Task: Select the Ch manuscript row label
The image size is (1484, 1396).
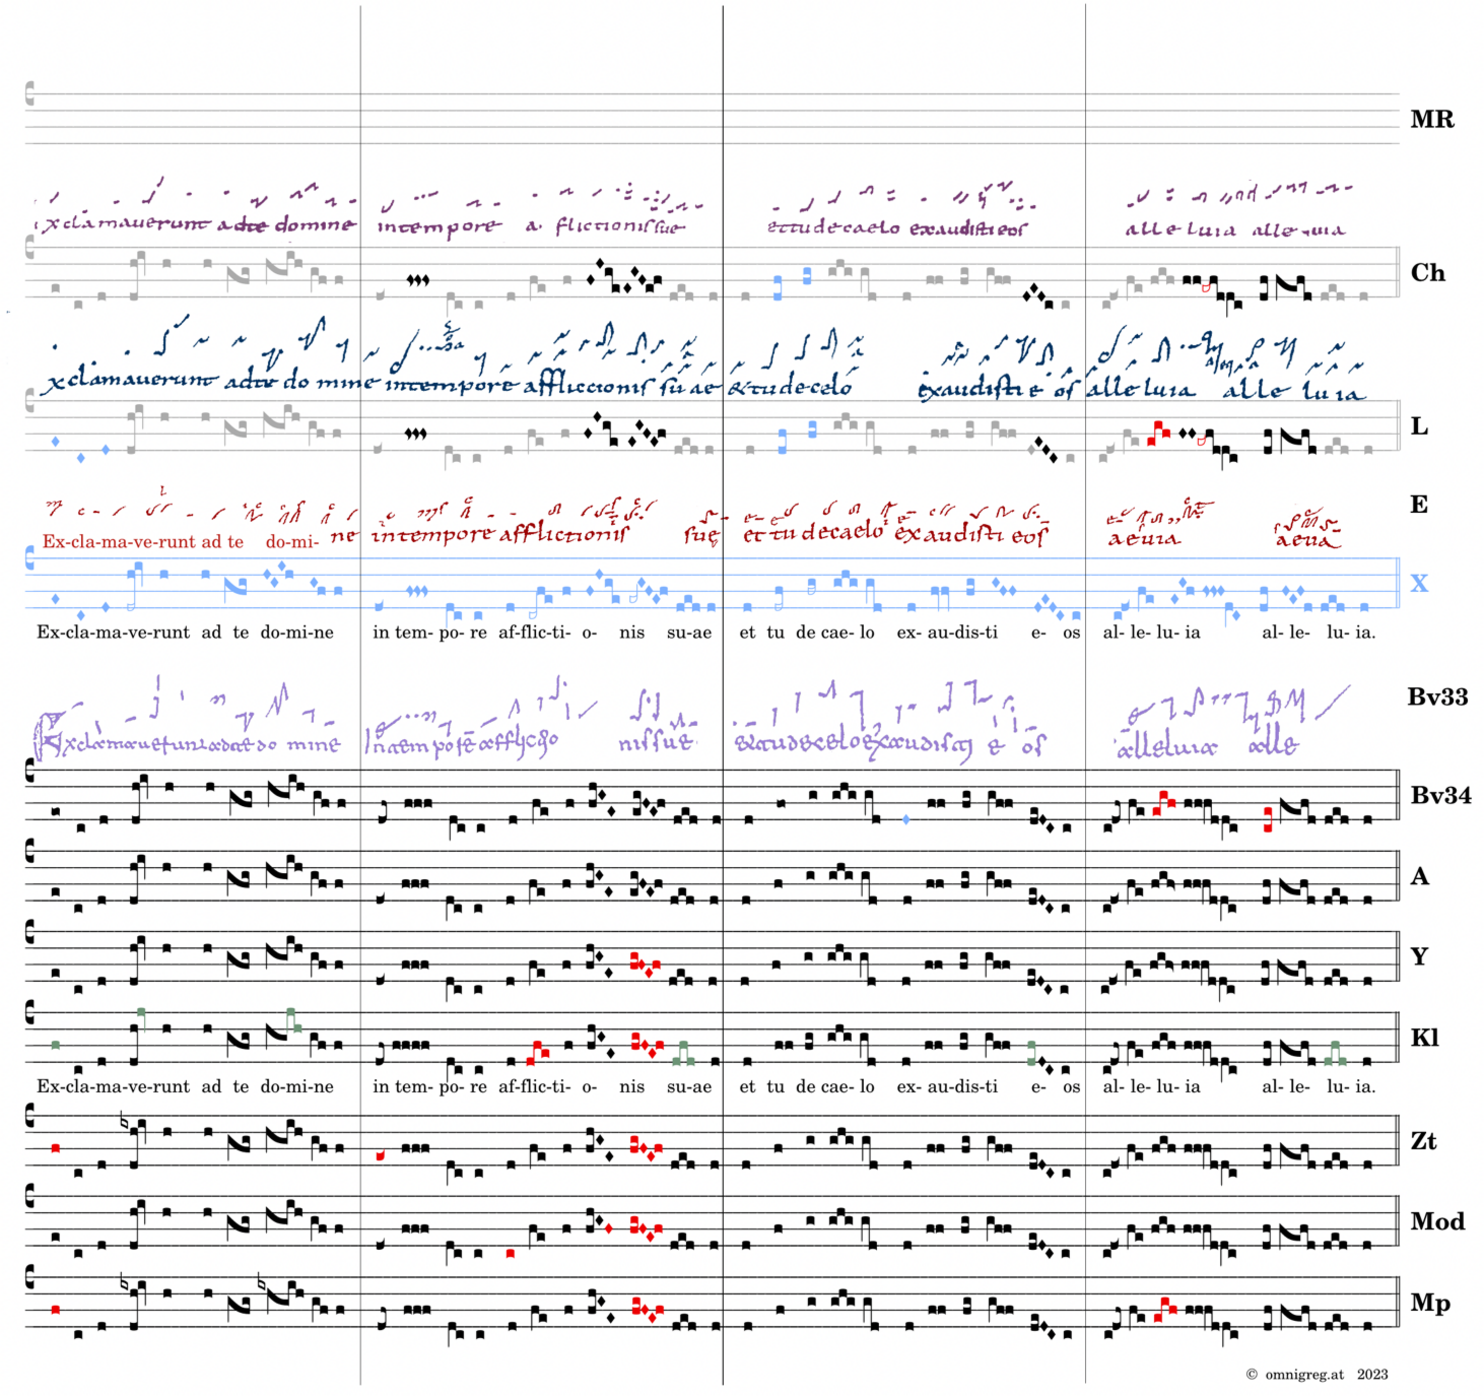Action: point(1427,273)
